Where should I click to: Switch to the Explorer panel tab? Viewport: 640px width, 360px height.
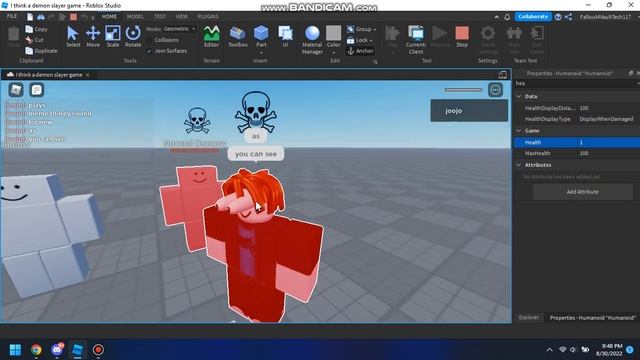click(529, 317)
